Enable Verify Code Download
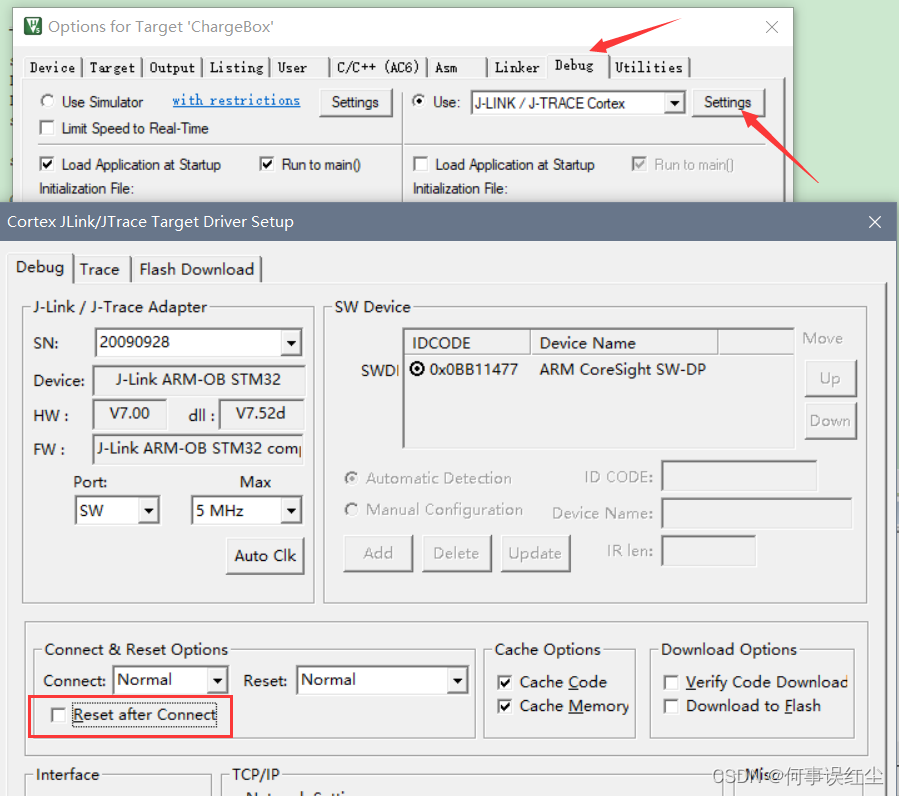Image resolution: width=899 pixels, height=796 pixels. coord(670,682)
